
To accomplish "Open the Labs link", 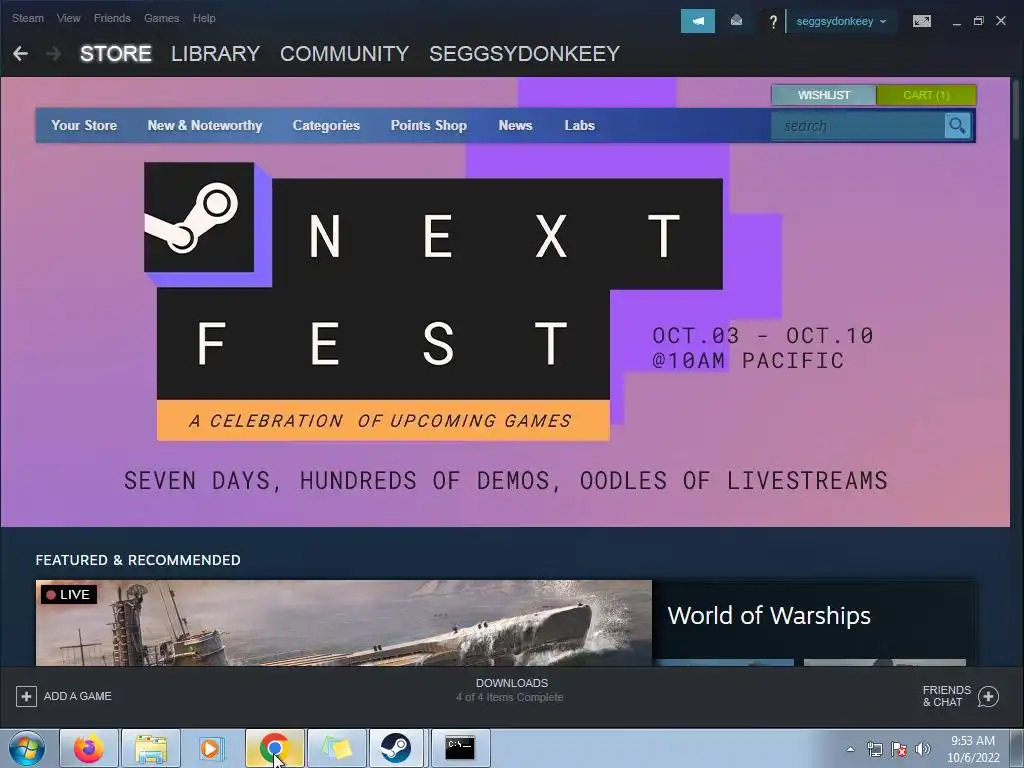I will click(x=579, y=125).
